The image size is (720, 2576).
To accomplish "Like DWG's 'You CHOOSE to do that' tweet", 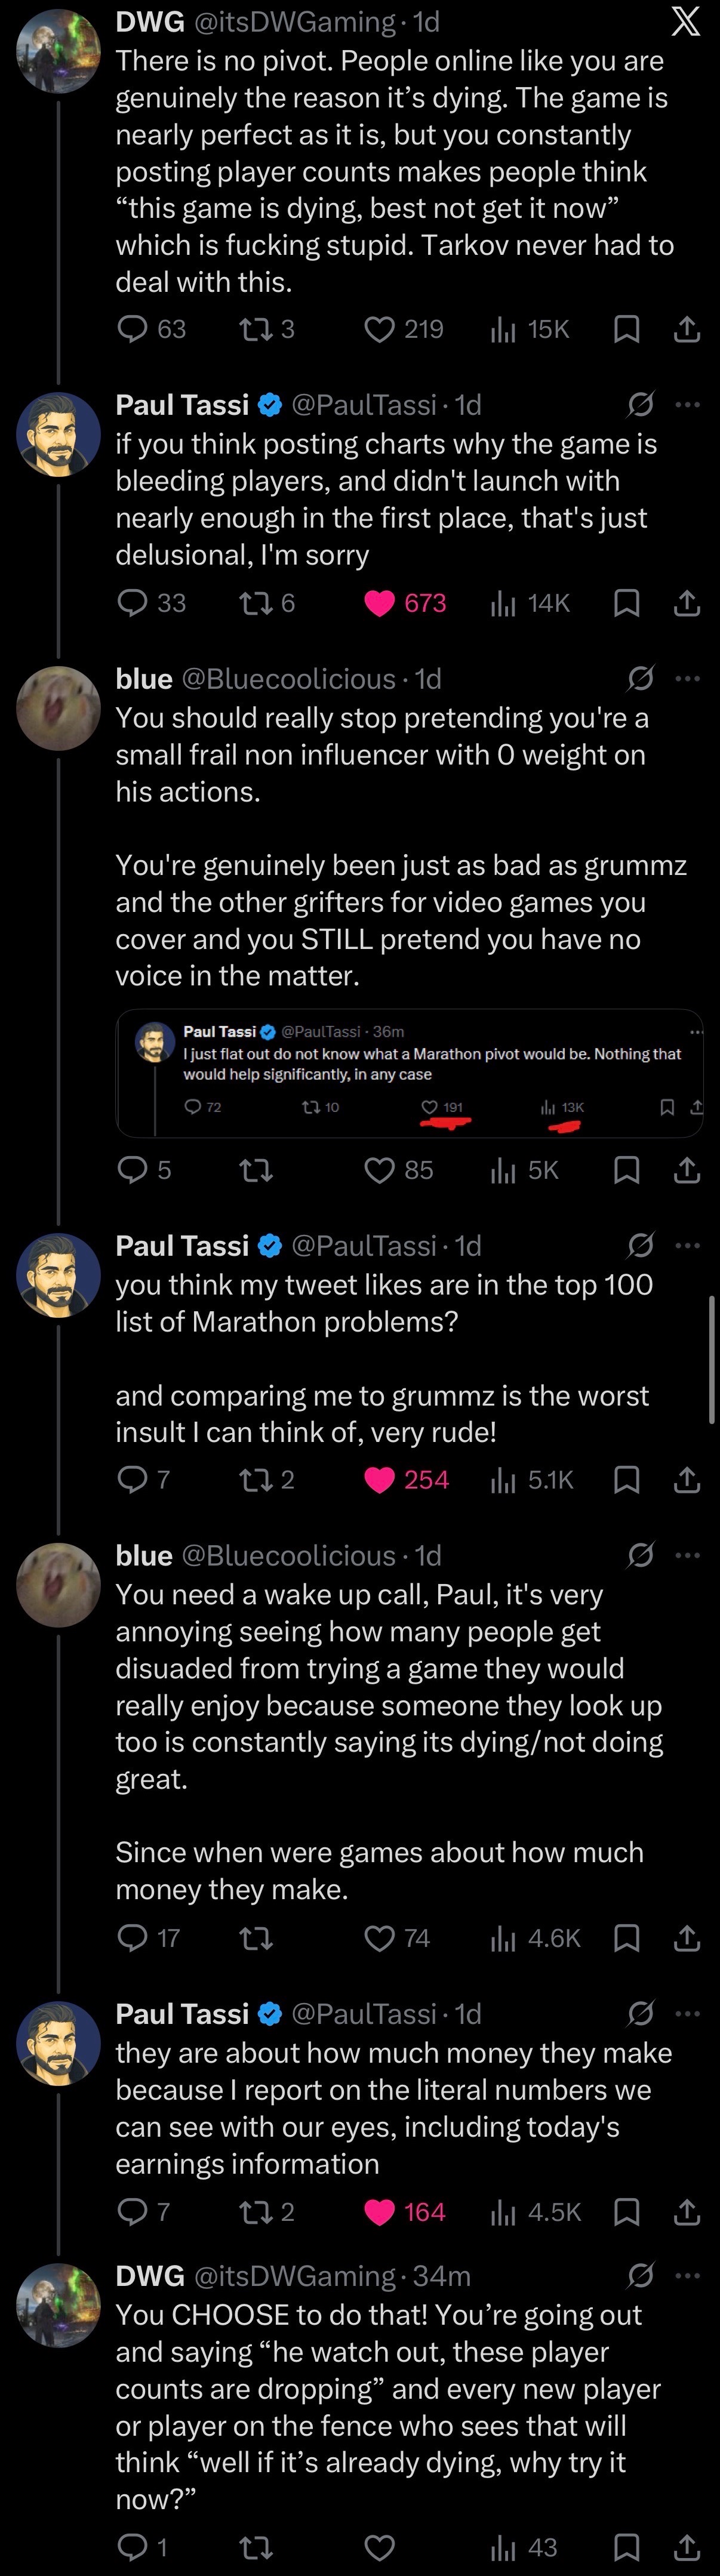I will [x=379, y=2547].
